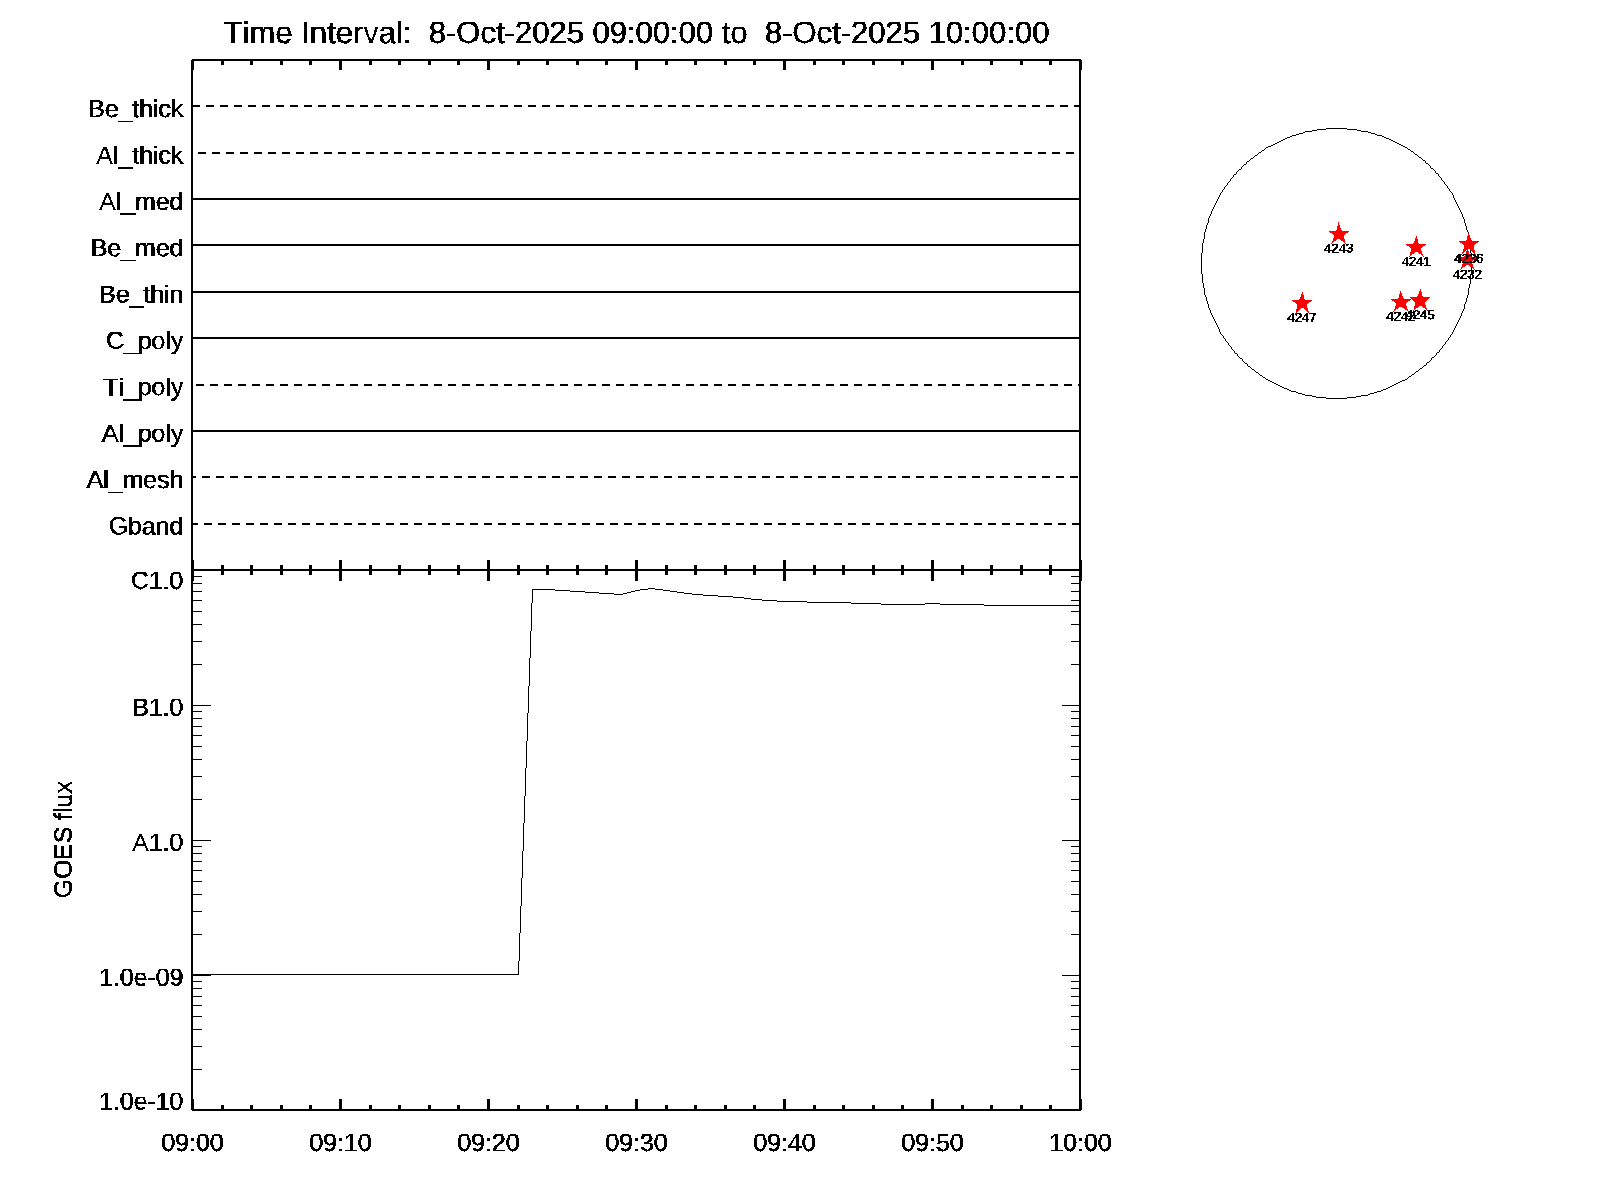Click the Gband filter label
This screenshot has width=1600, height=1200.
click(x=146, y=526)
